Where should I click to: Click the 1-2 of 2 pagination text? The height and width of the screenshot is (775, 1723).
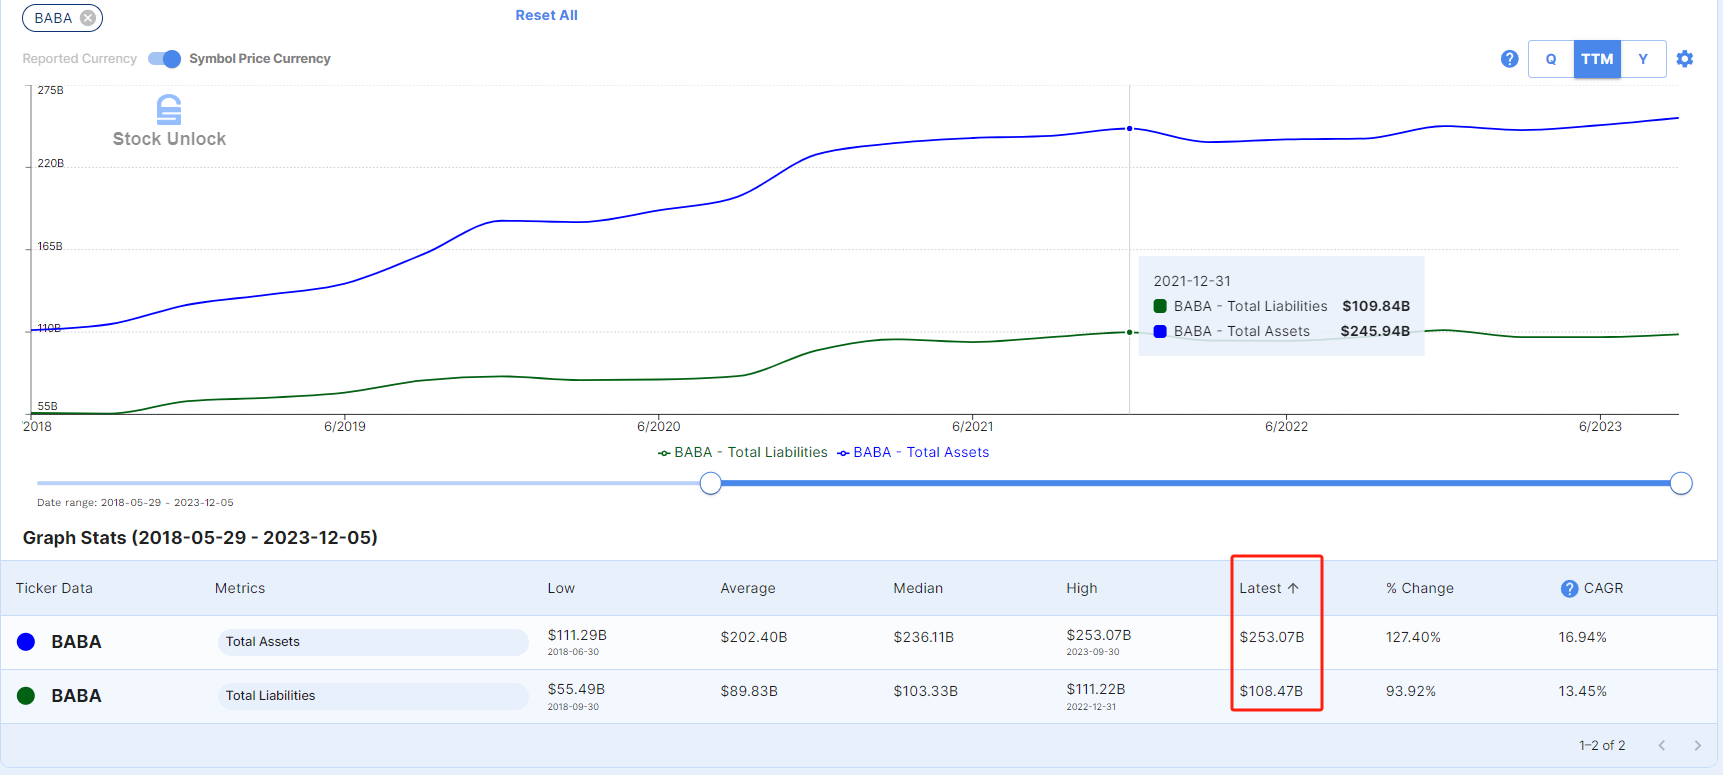click(x=1602, y=745)
